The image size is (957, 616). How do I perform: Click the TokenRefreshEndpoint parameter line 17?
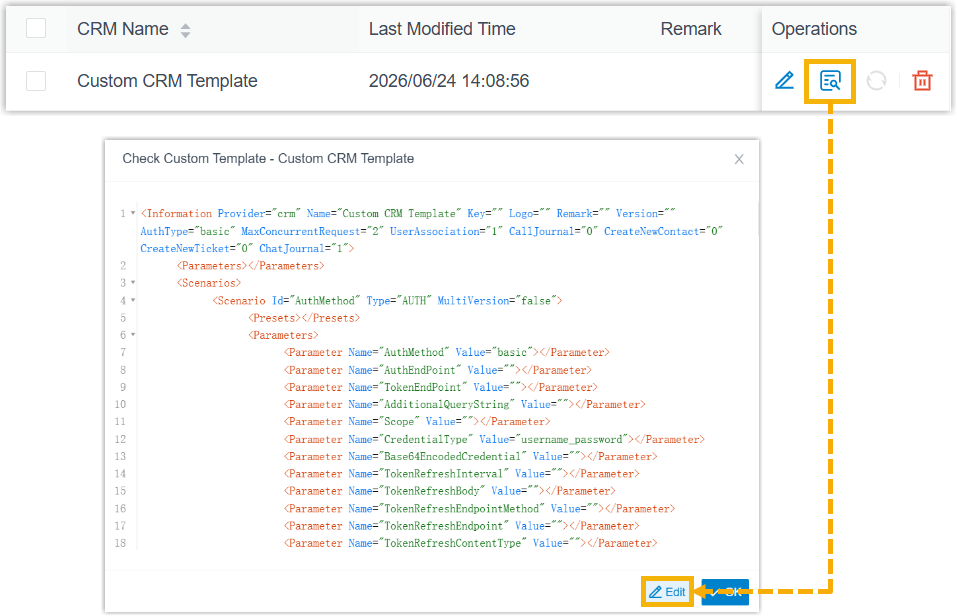click(x=461, y=525)
